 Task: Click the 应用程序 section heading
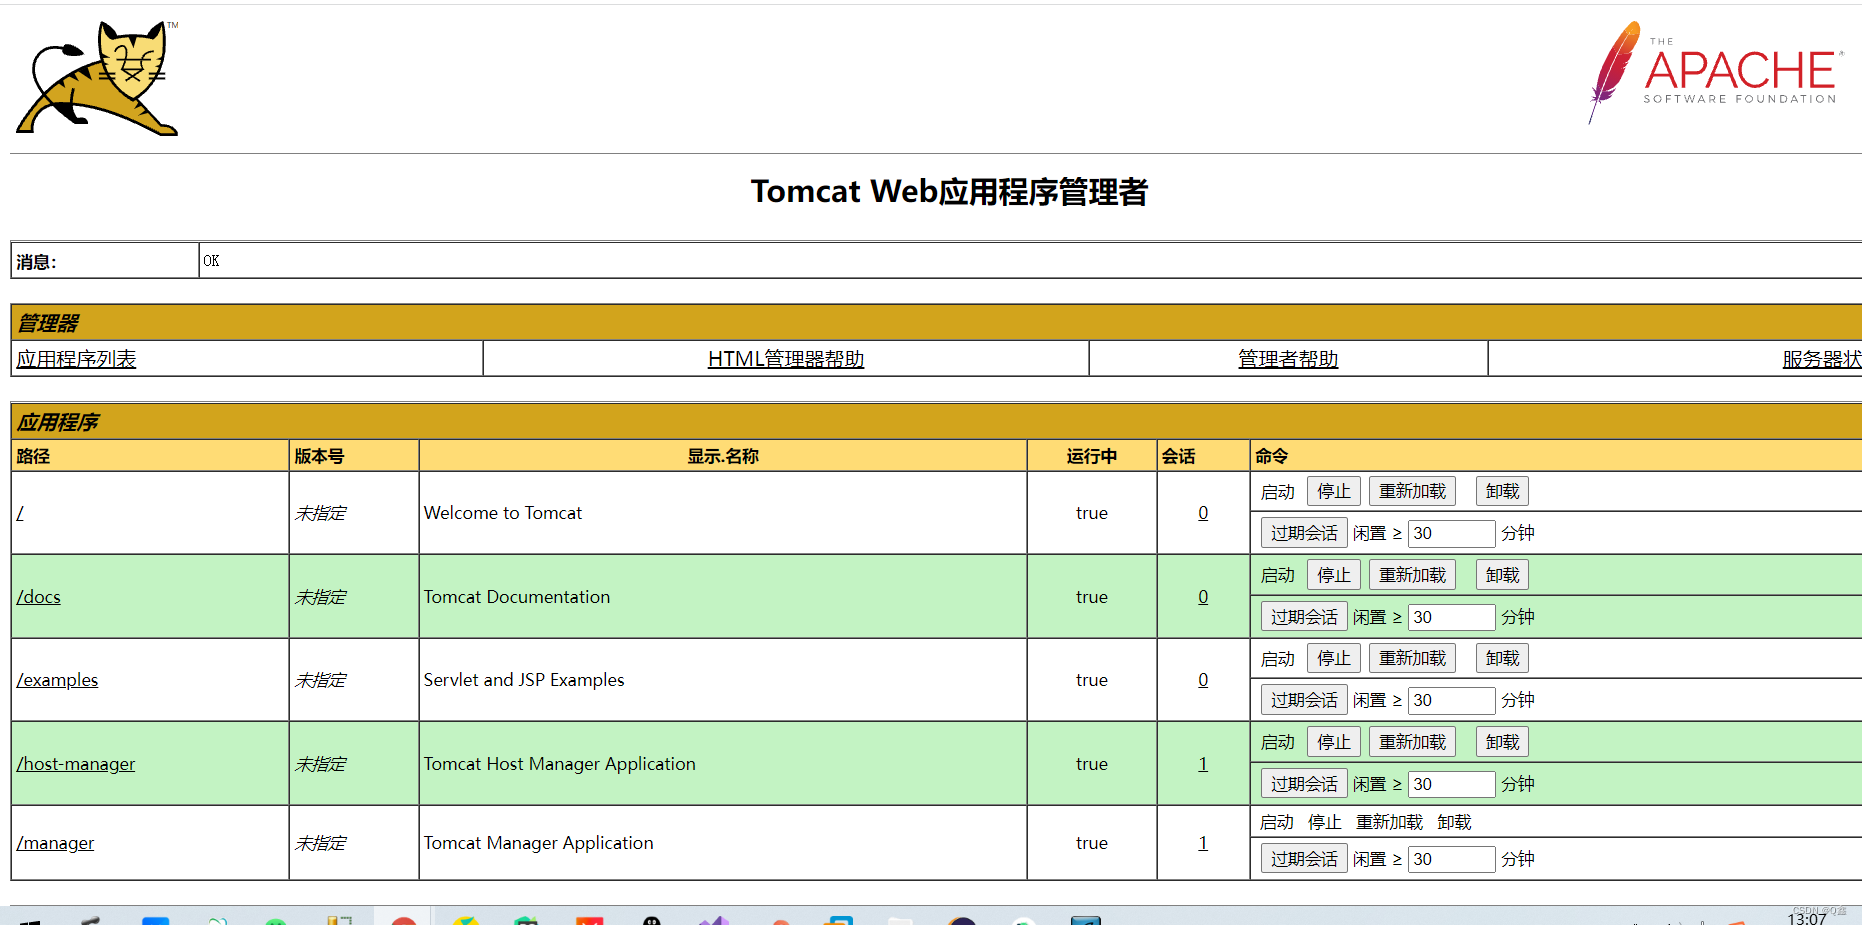[58, 422]
